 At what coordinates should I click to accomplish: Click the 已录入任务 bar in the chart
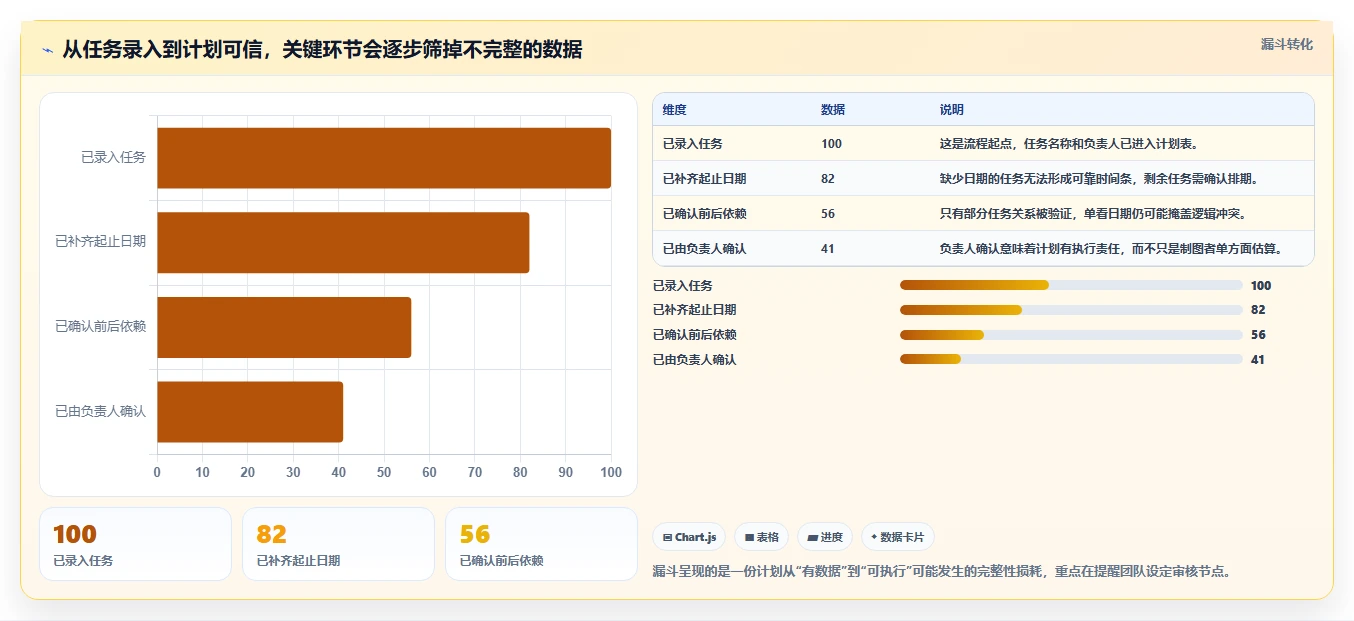coord(384,158)
